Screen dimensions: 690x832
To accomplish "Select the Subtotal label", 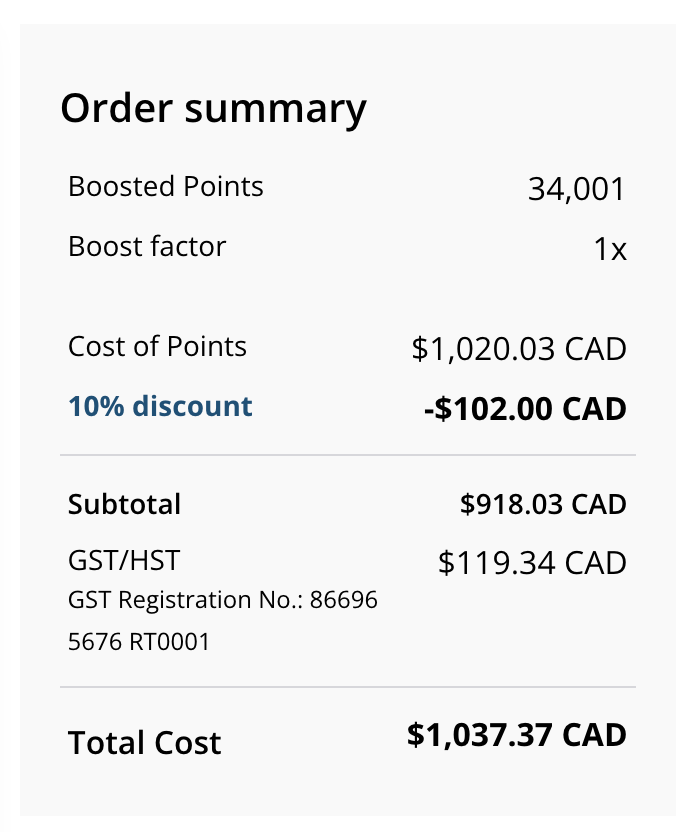I will (x=124, y=504).
